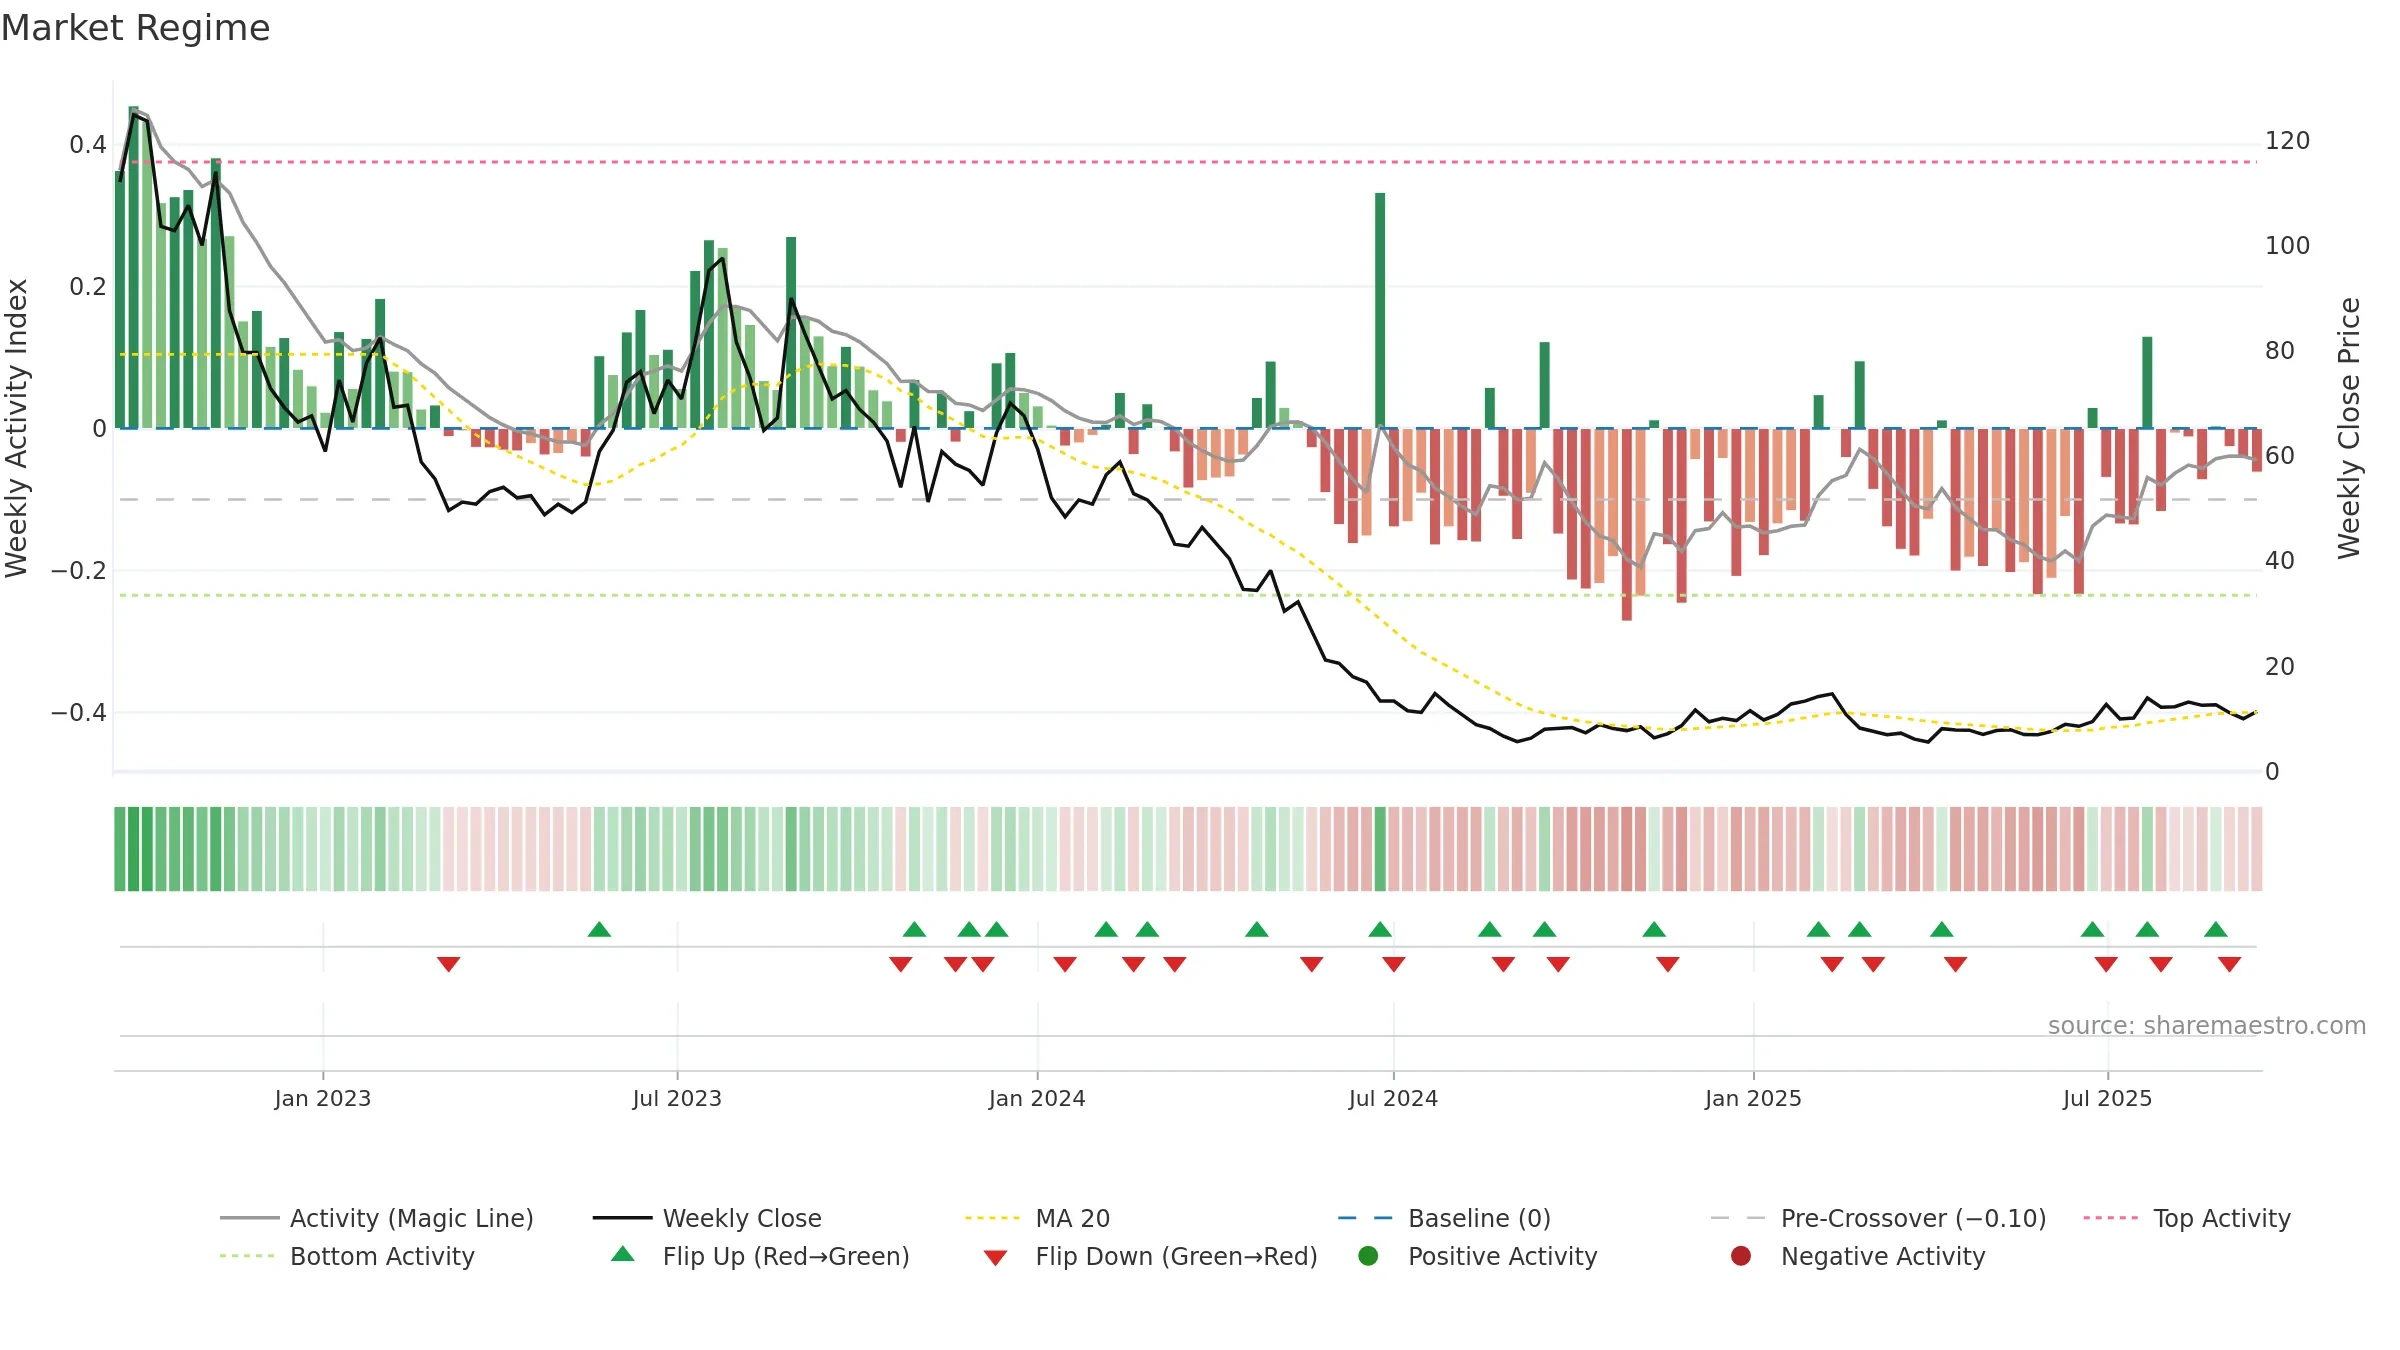Toggle the MA 20 legend entry

[x=1037, y=1218]
